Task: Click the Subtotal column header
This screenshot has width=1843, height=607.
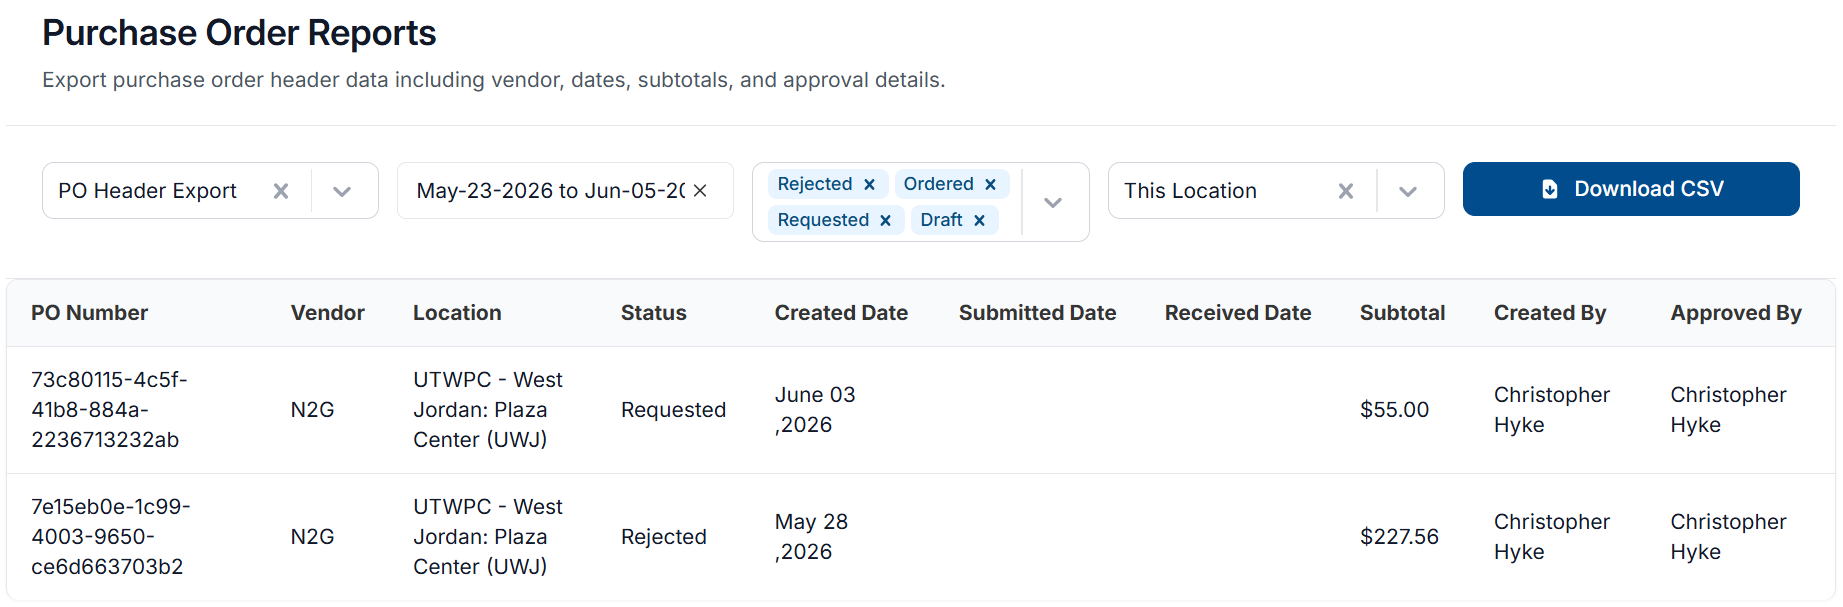Action: pyautogui.click(x=1402, y=313)
